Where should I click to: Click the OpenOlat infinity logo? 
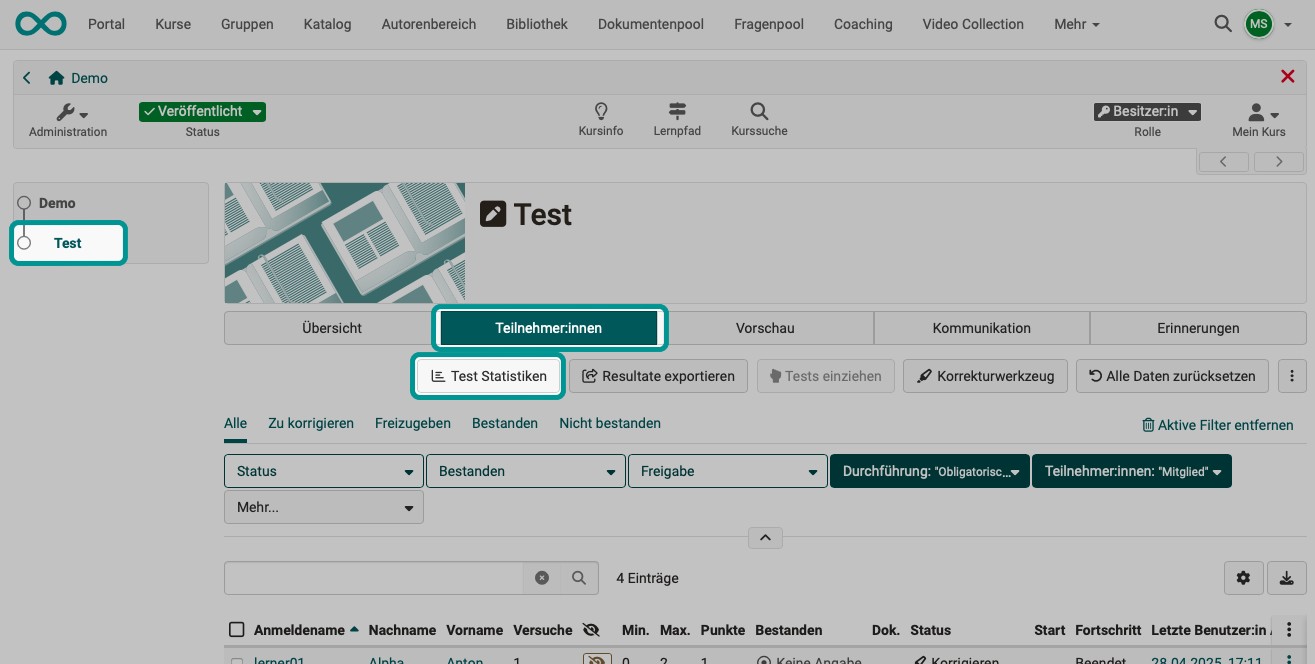pyautogui.click(x=39, y=23)
